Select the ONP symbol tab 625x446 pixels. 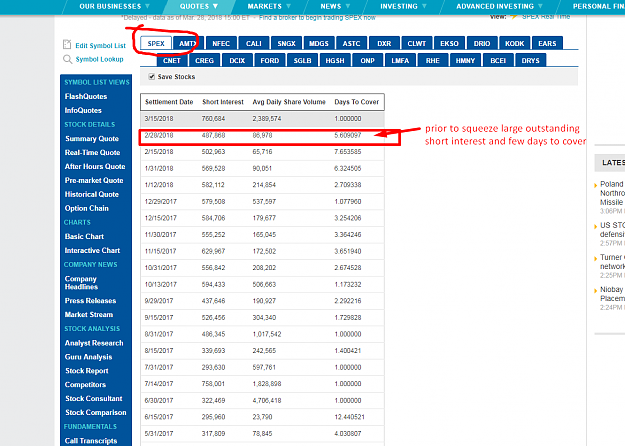click(368, 61)
